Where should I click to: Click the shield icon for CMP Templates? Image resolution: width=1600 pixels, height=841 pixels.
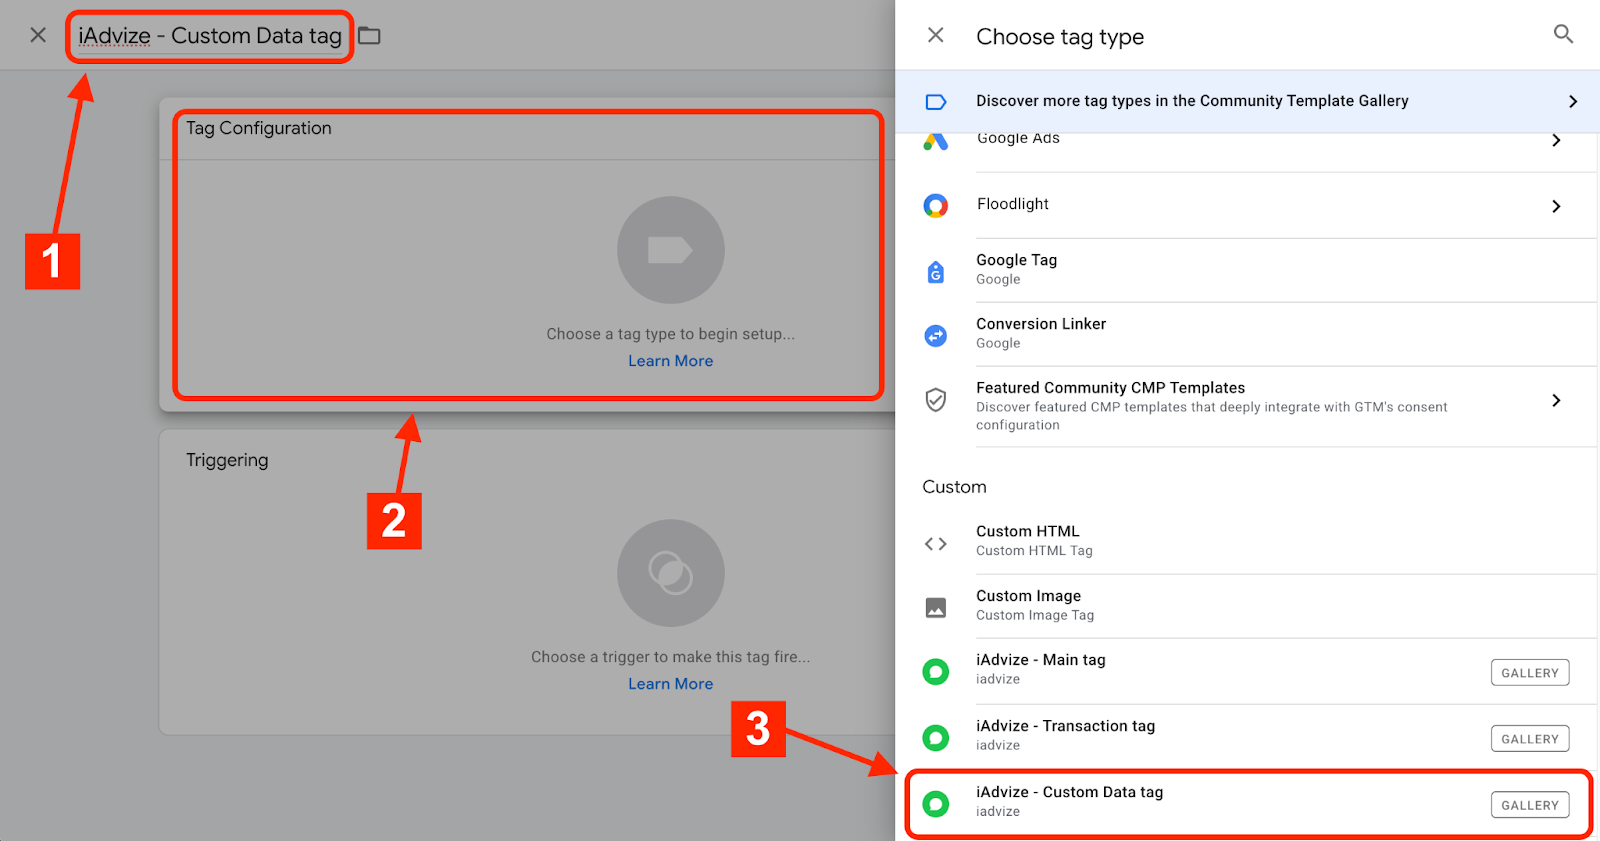click(935, 400)
